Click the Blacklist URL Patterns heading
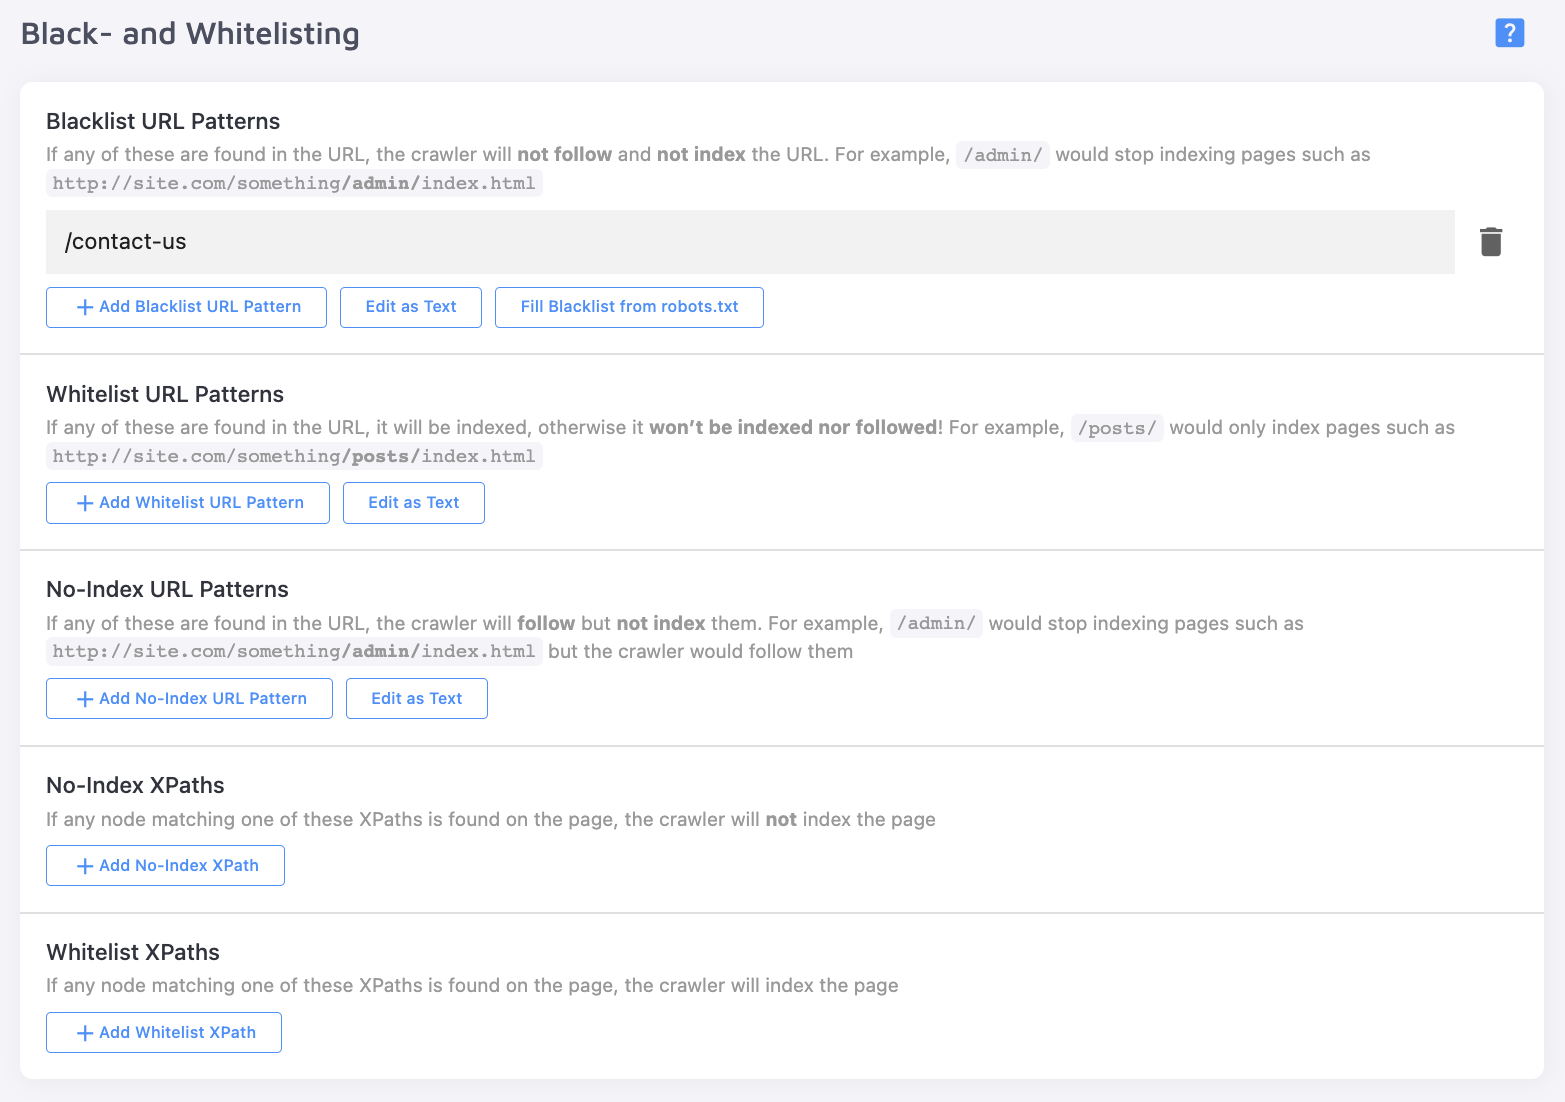The width and height of the screenshot is (1565, 1102). click(x=163, y=121)
